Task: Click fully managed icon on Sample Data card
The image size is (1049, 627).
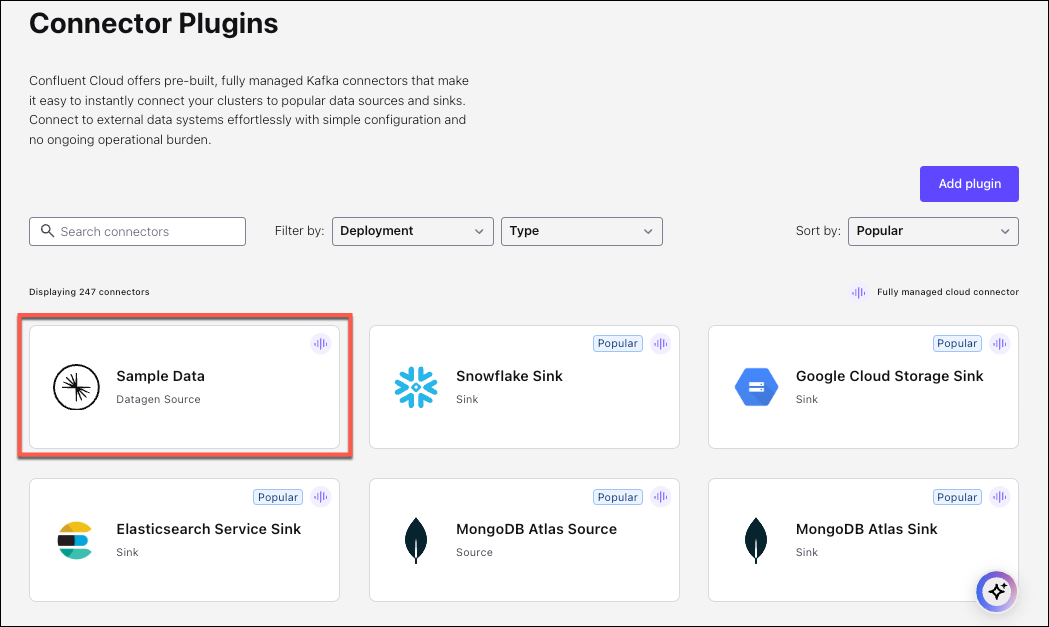Action: 320,344
